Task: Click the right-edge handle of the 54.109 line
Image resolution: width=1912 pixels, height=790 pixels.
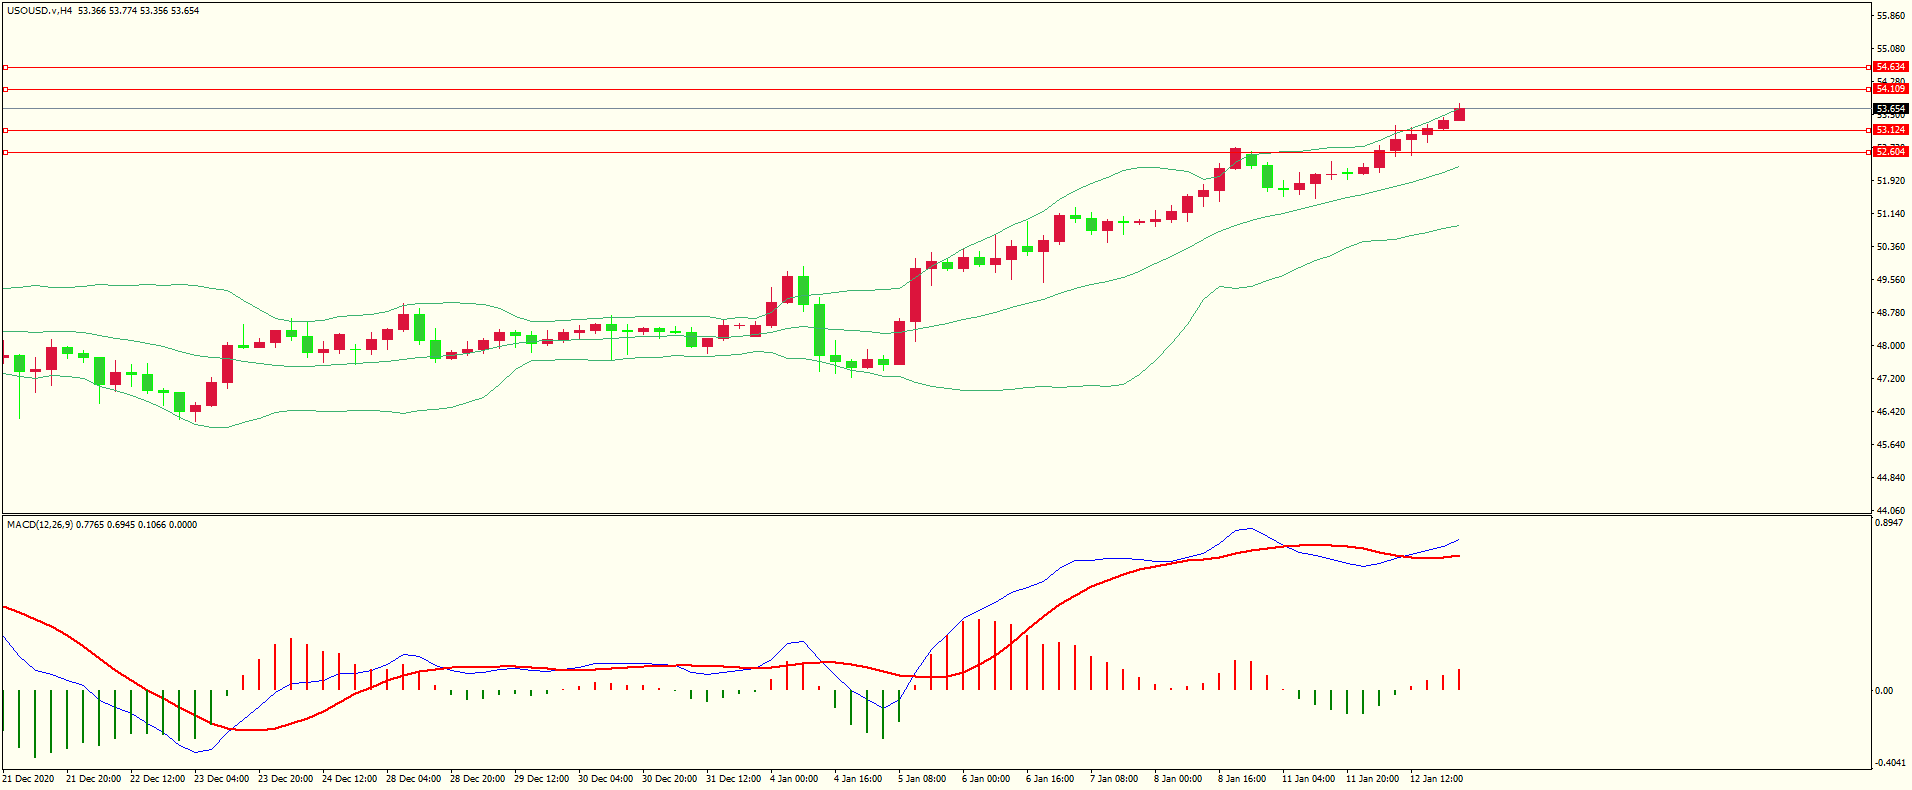Action: (1869, 89)
